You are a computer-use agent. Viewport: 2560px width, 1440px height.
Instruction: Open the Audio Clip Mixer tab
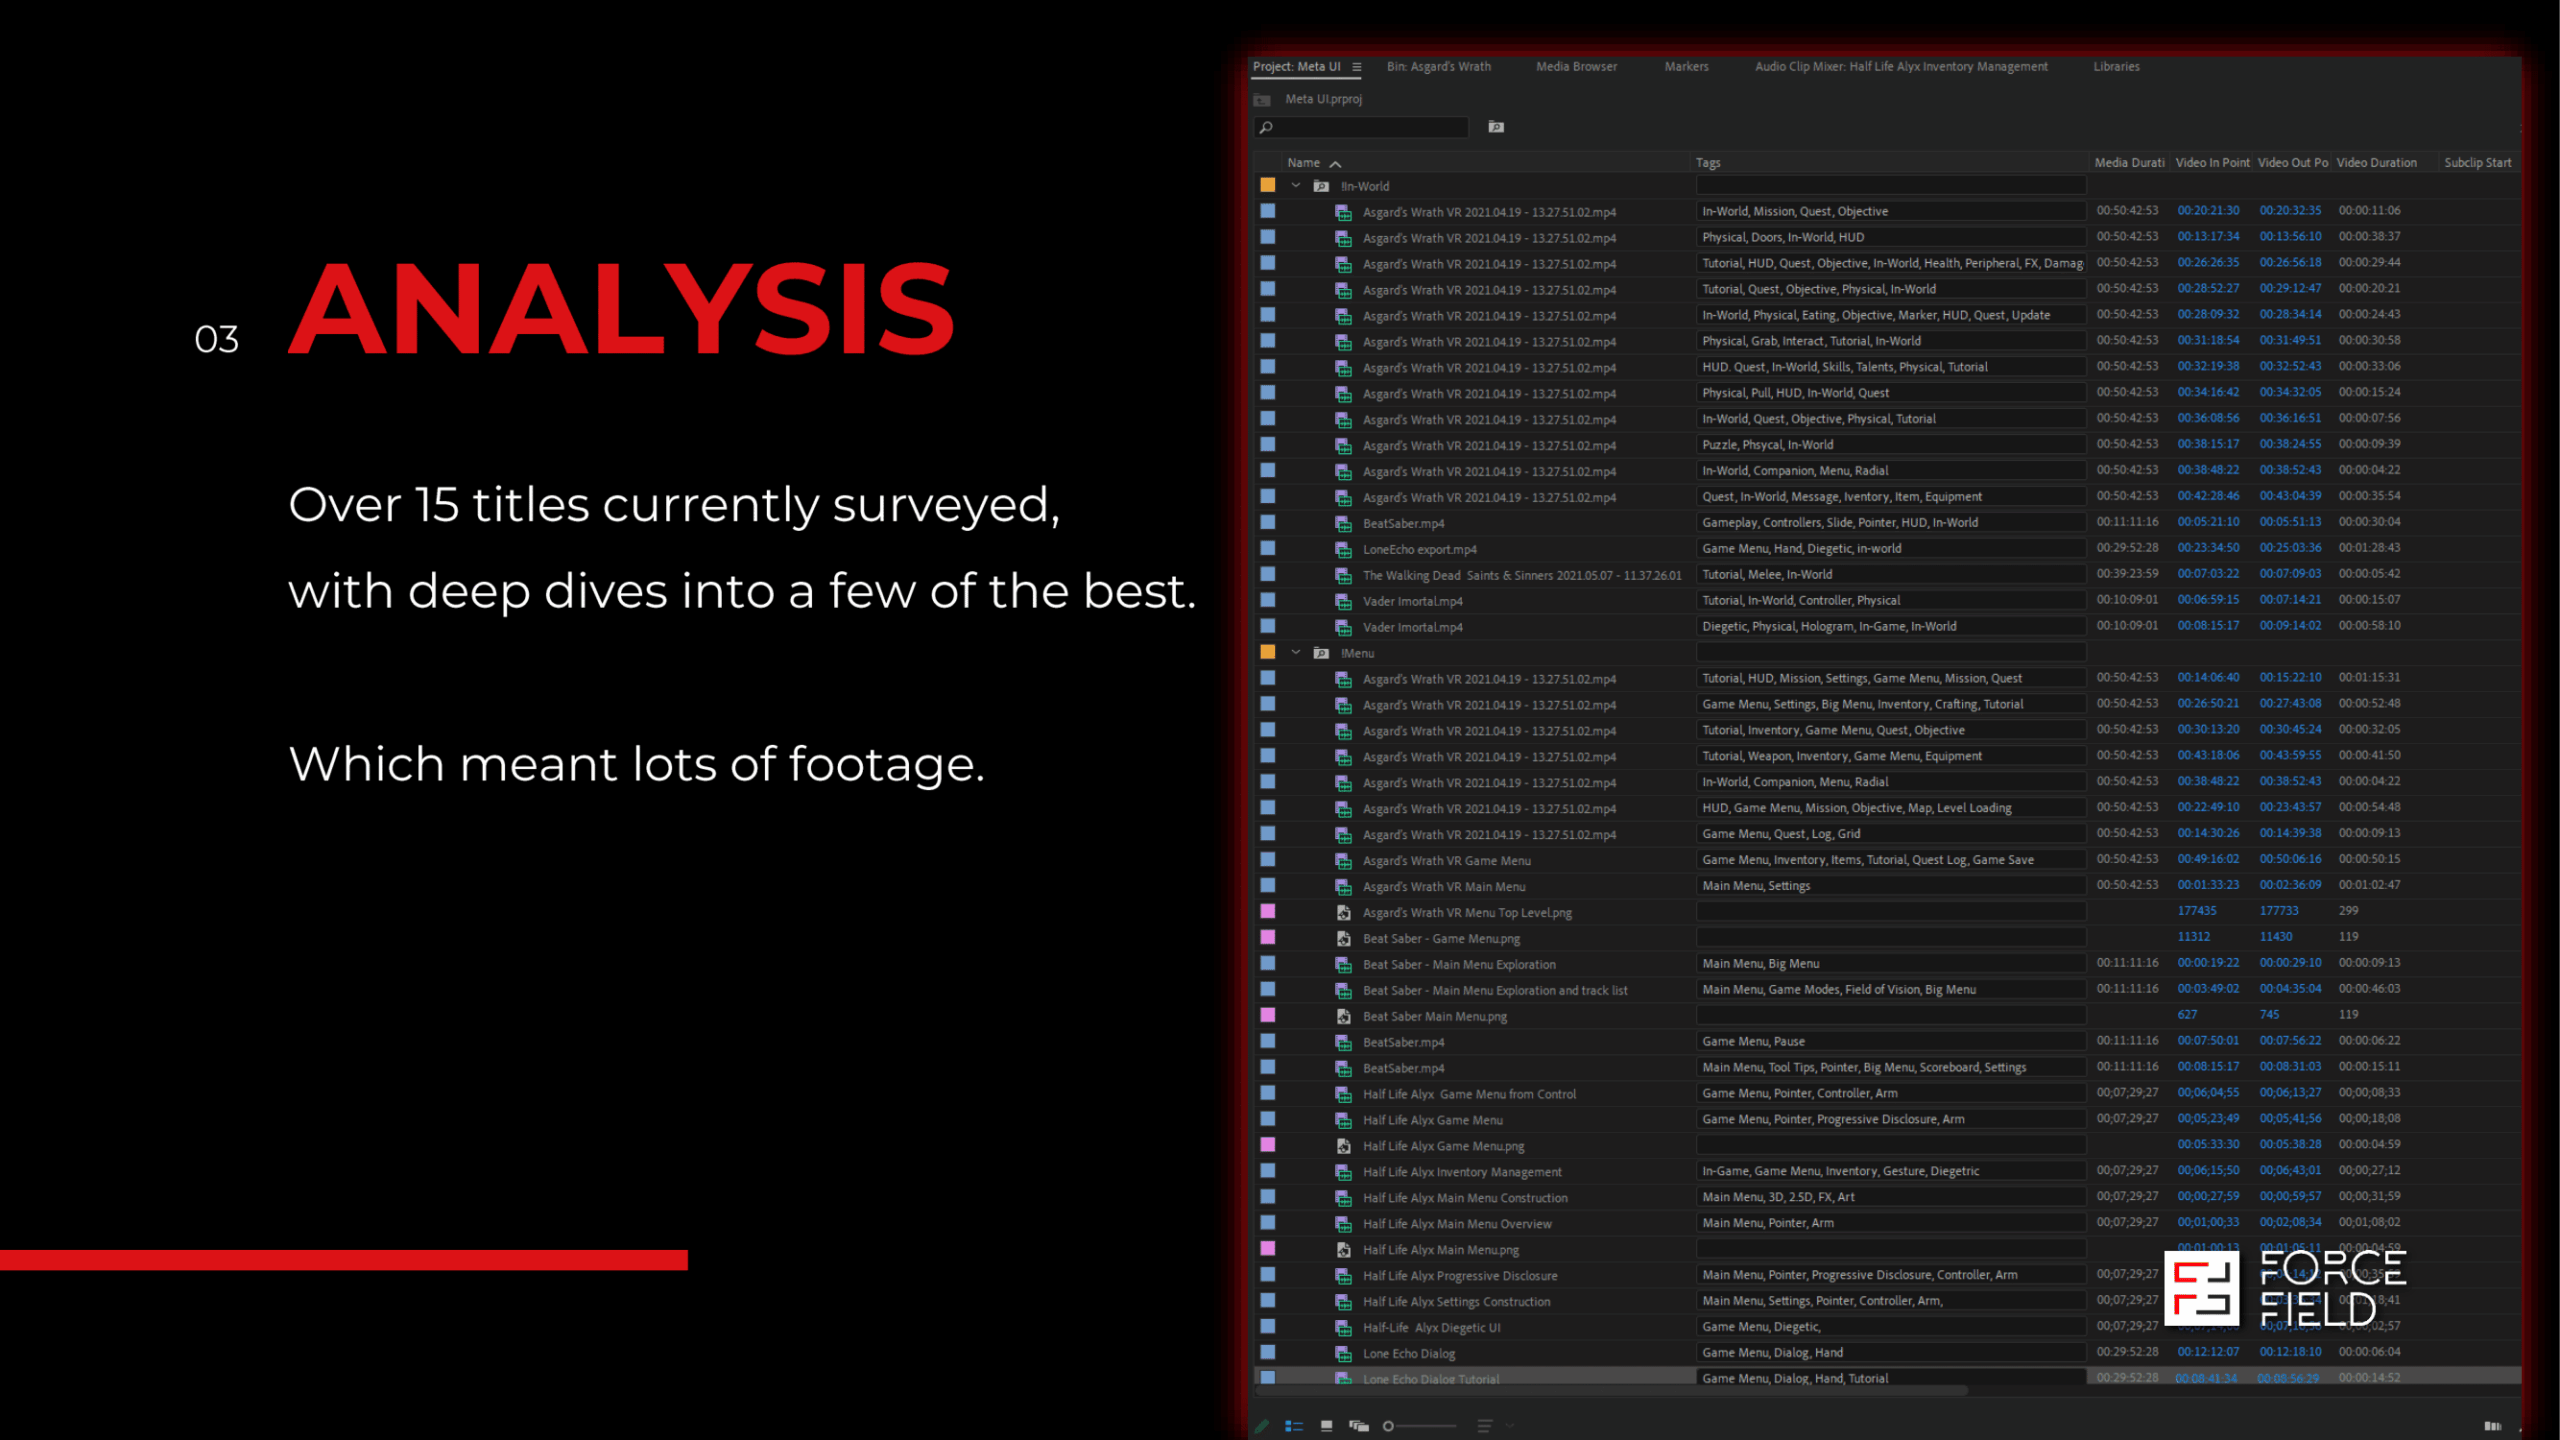tap(1901, 67)
